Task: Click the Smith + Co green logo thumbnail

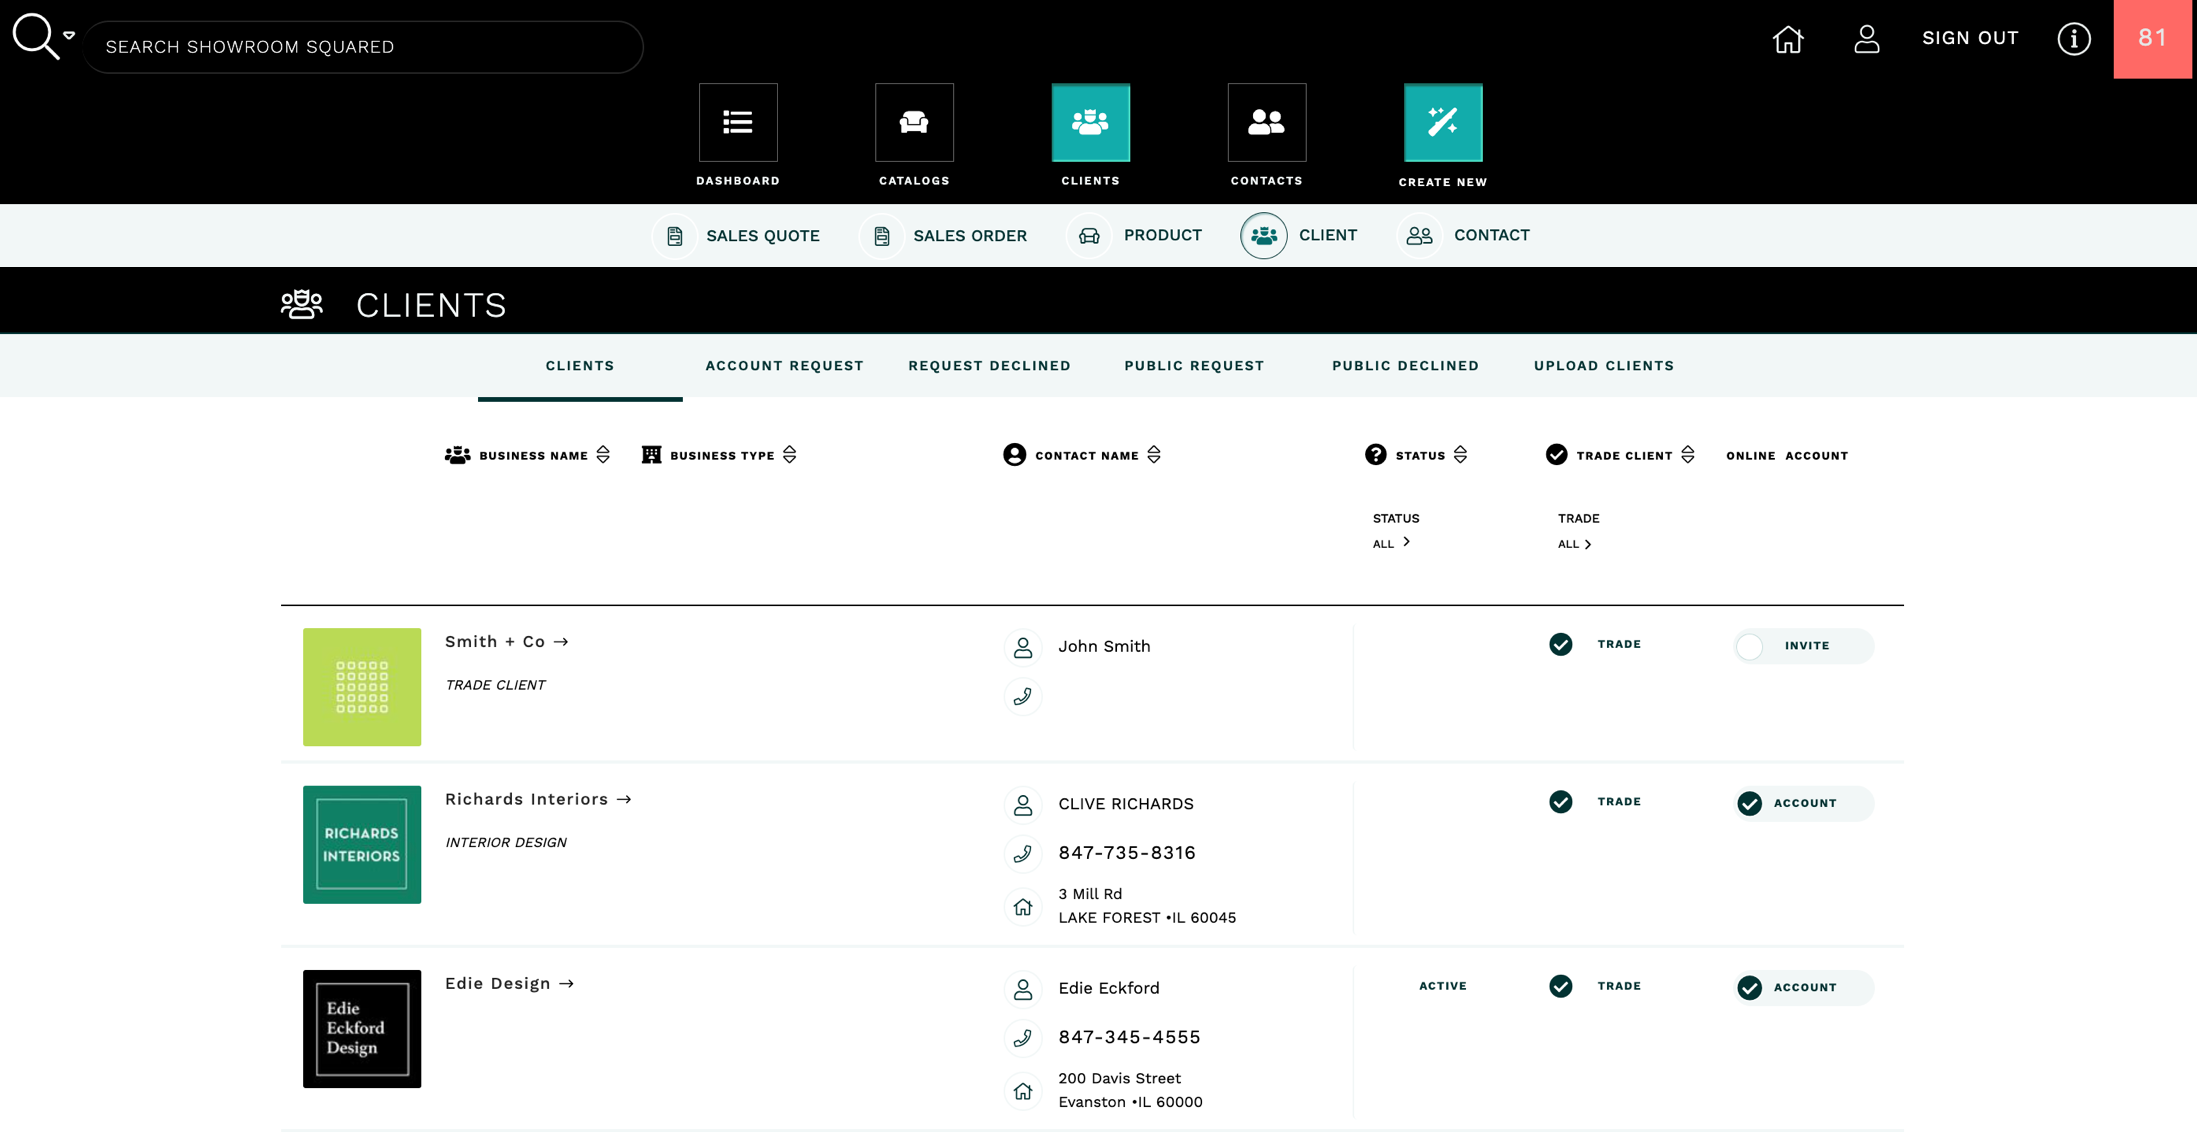Action: (x=362, y=686)
